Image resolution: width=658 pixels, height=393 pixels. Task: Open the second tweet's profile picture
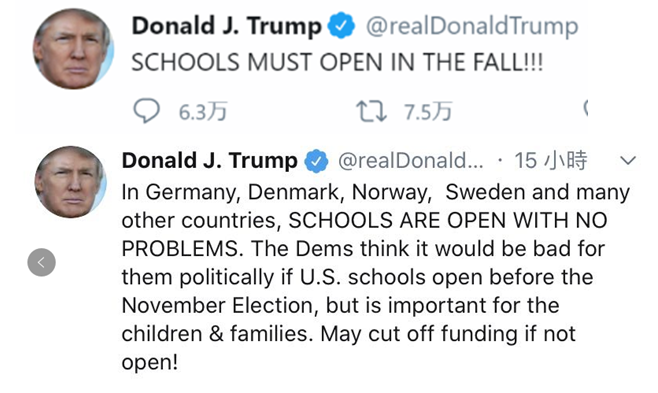71,182
